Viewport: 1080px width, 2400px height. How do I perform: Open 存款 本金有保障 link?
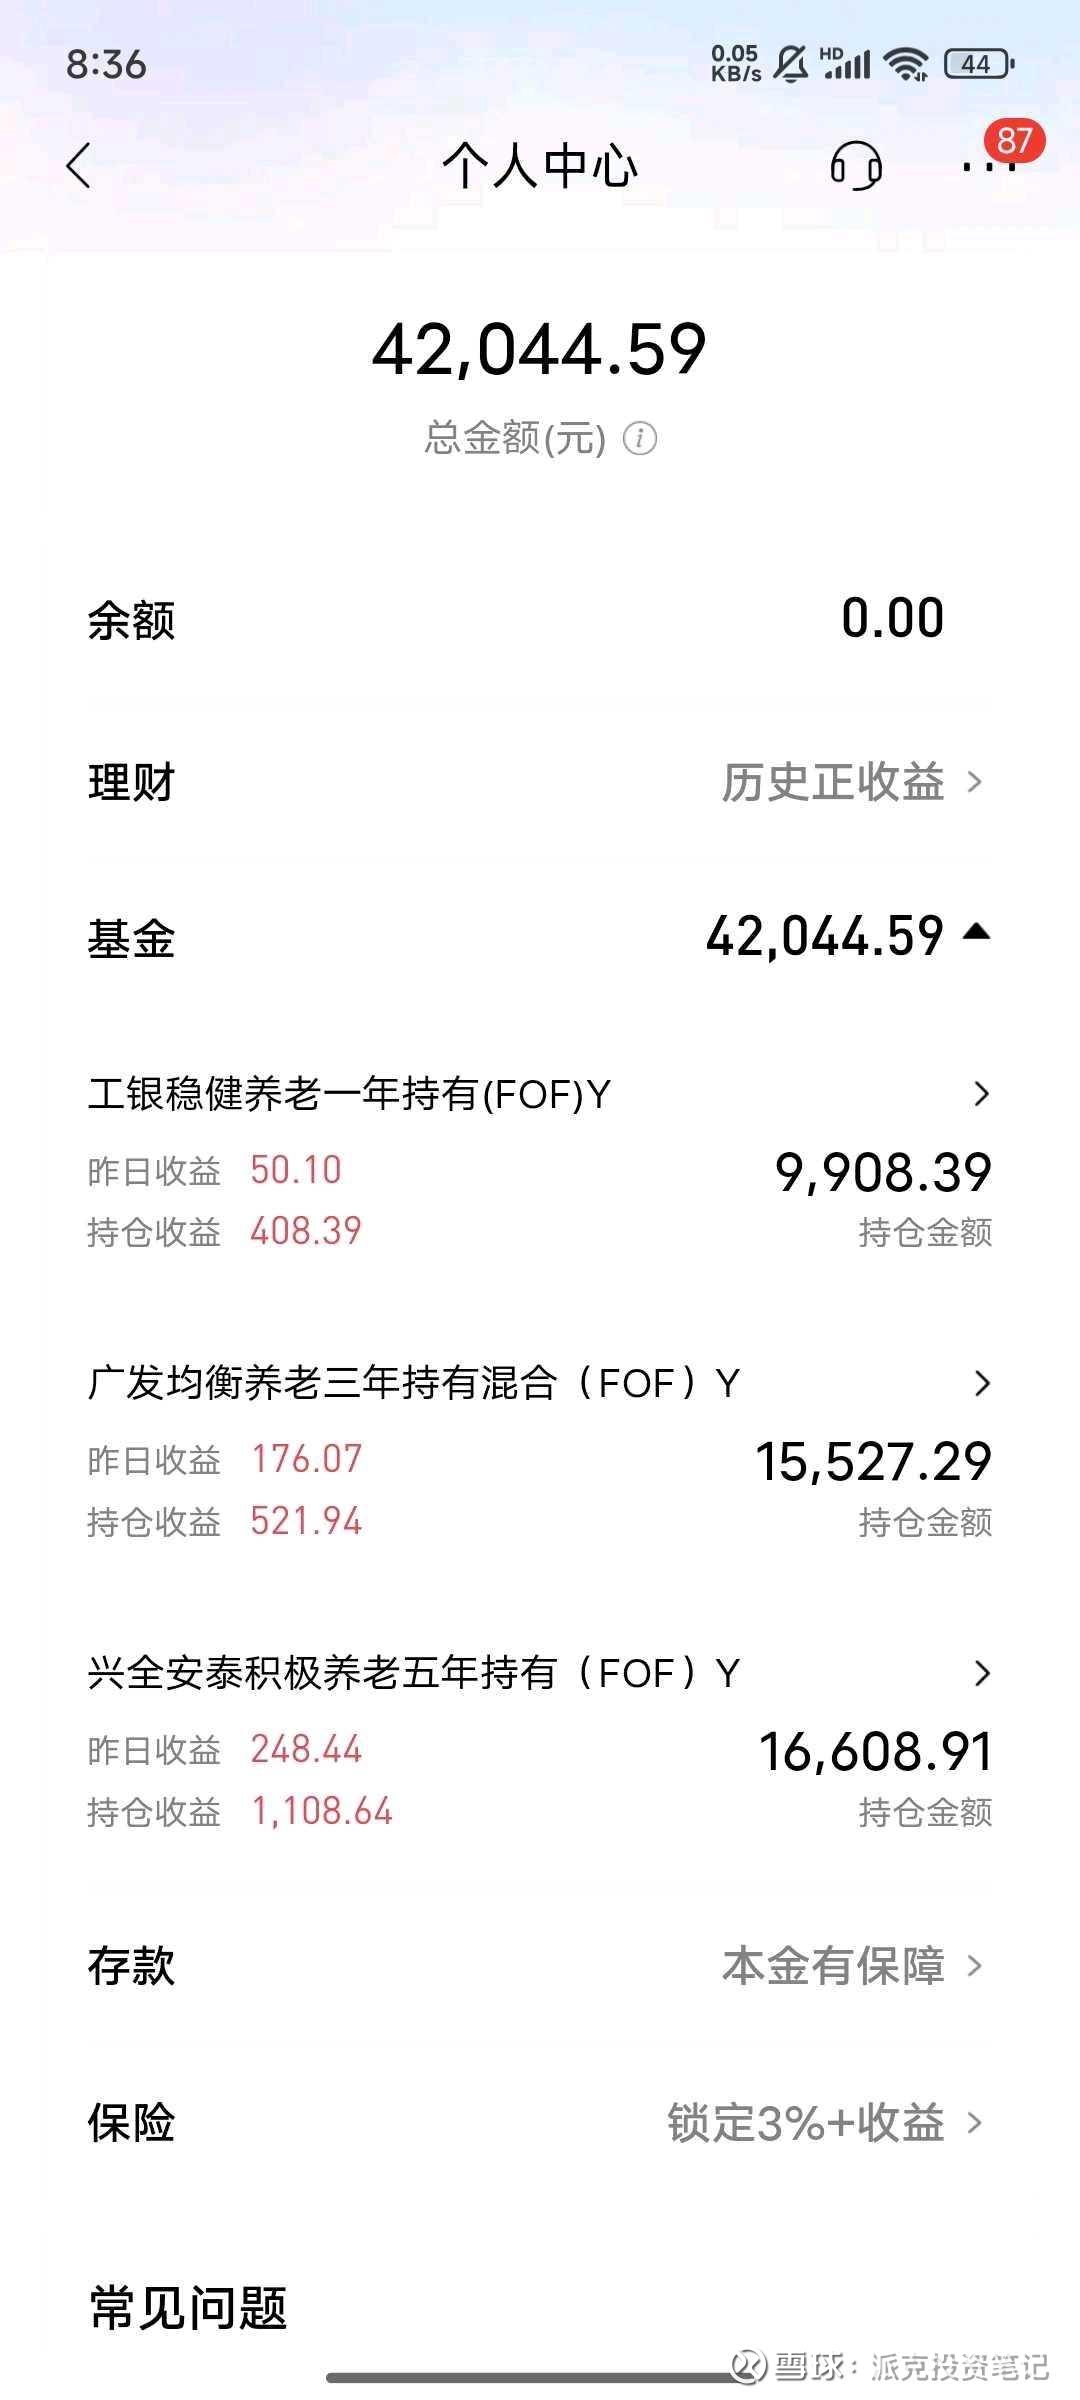(x=852, y=1966)
